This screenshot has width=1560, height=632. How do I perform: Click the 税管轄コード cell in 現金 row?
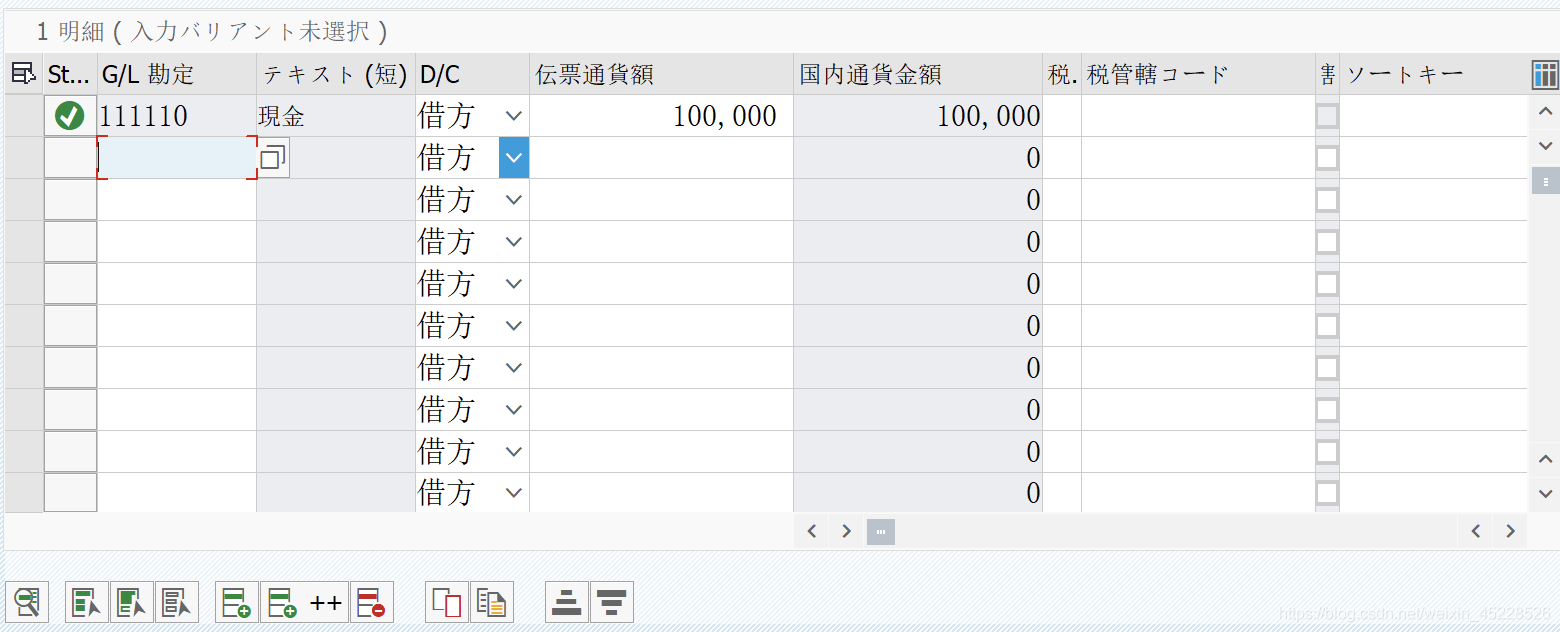click(1198, 116)
